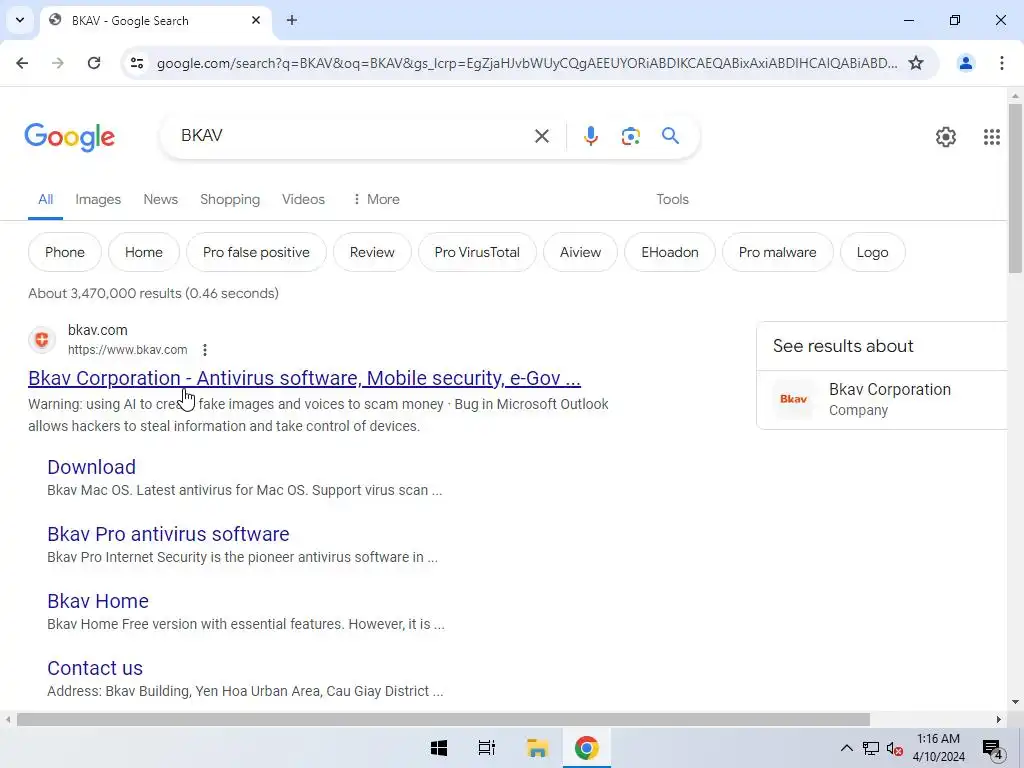Open the Bkav Pro antivirus software sitelink
Viewport: 1024px width, 768px height.
tap(168, 534)
